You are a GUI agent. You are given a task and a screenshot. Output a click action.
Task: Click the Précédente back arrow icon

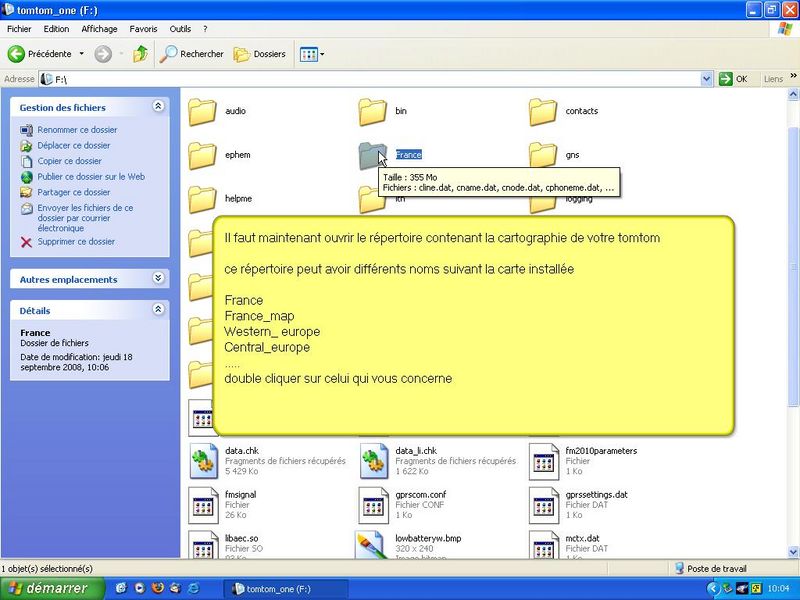pos(16,54)
